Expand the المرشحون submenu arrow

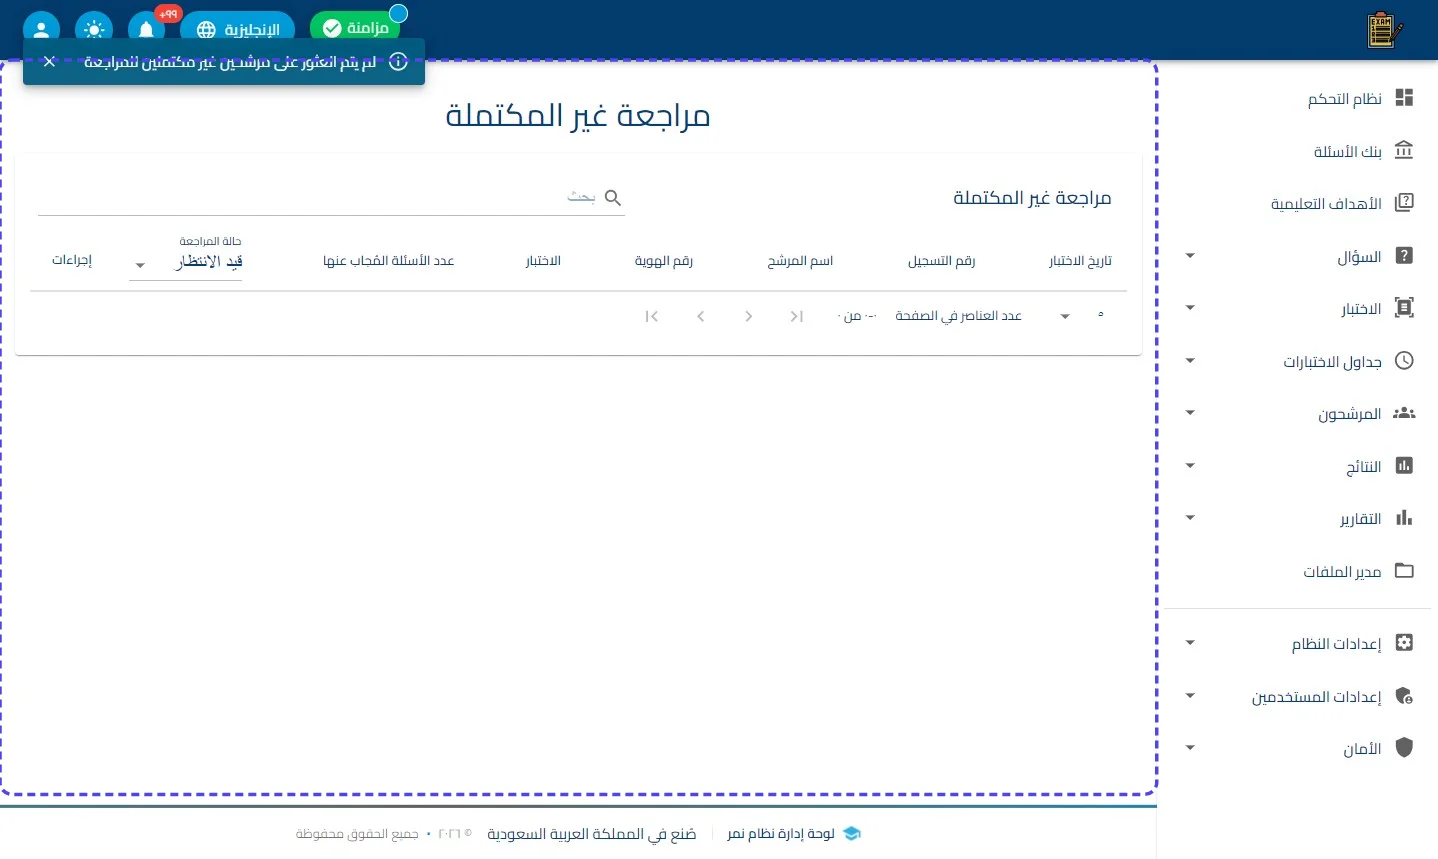[1190, 413]
